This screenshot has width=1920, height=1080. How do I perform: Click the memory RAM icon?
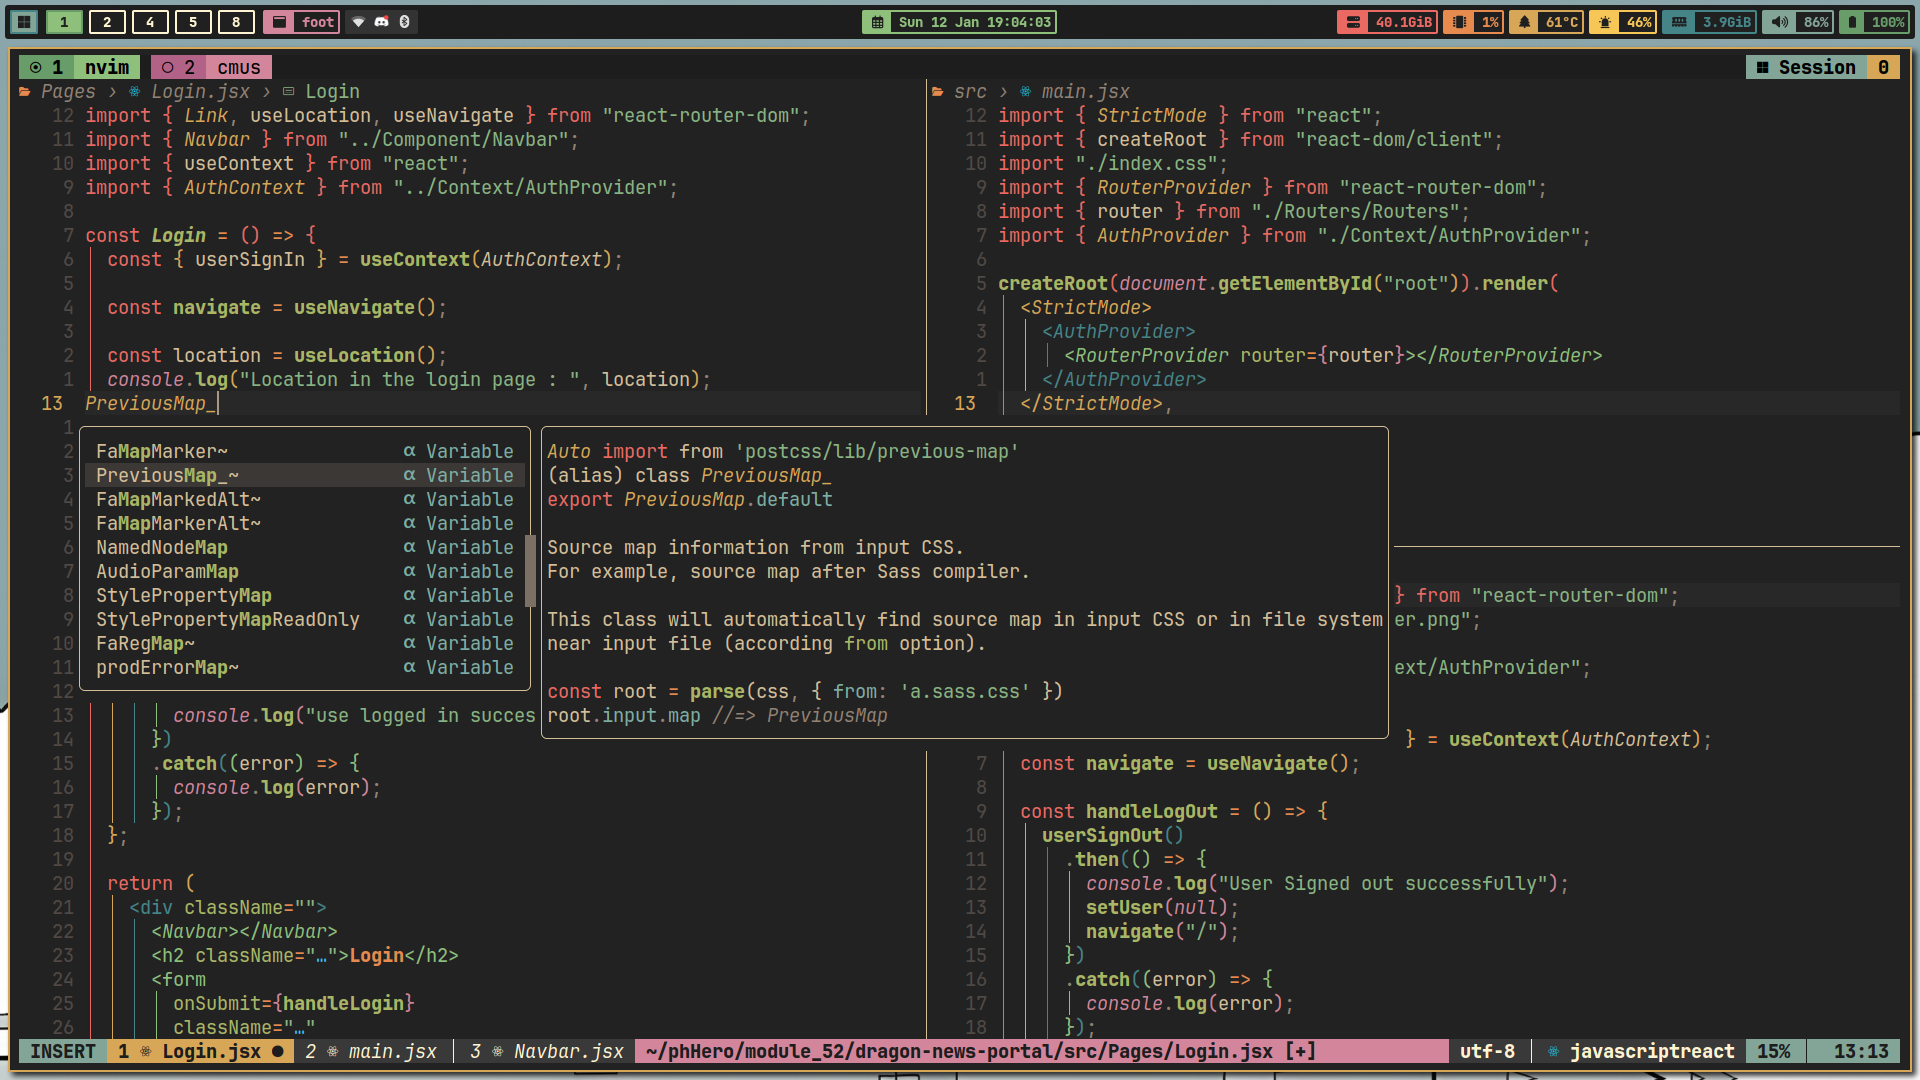(x=1678, y=22)
